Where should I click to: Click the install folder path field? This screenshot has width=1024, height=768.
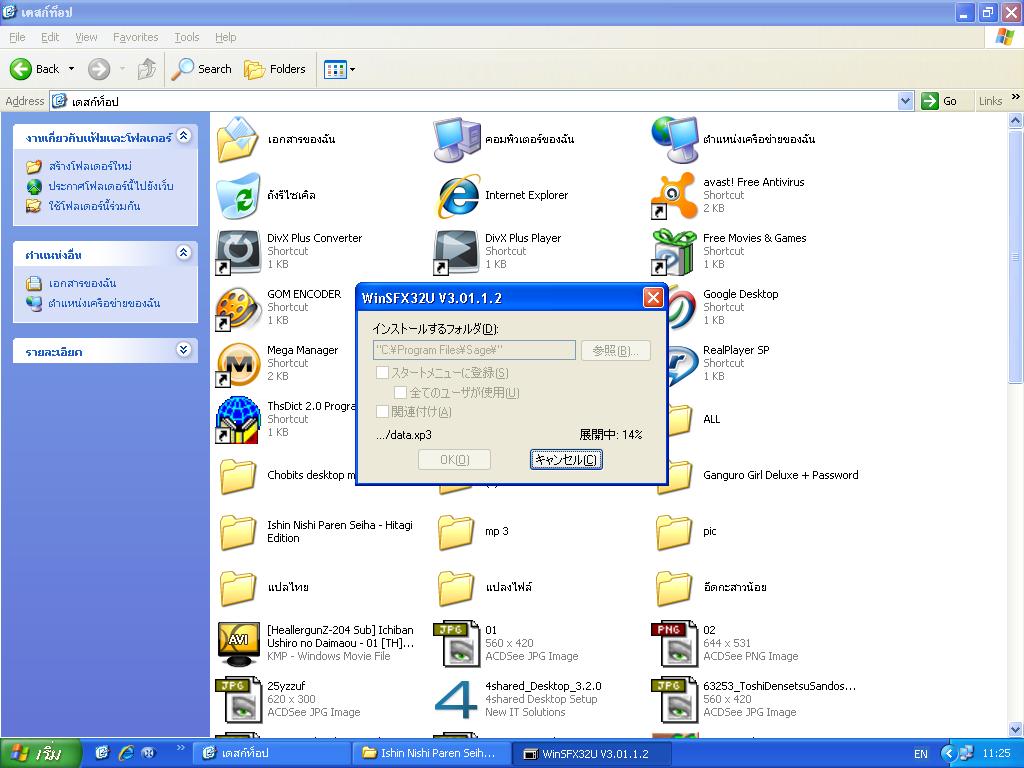pos(474,350)
